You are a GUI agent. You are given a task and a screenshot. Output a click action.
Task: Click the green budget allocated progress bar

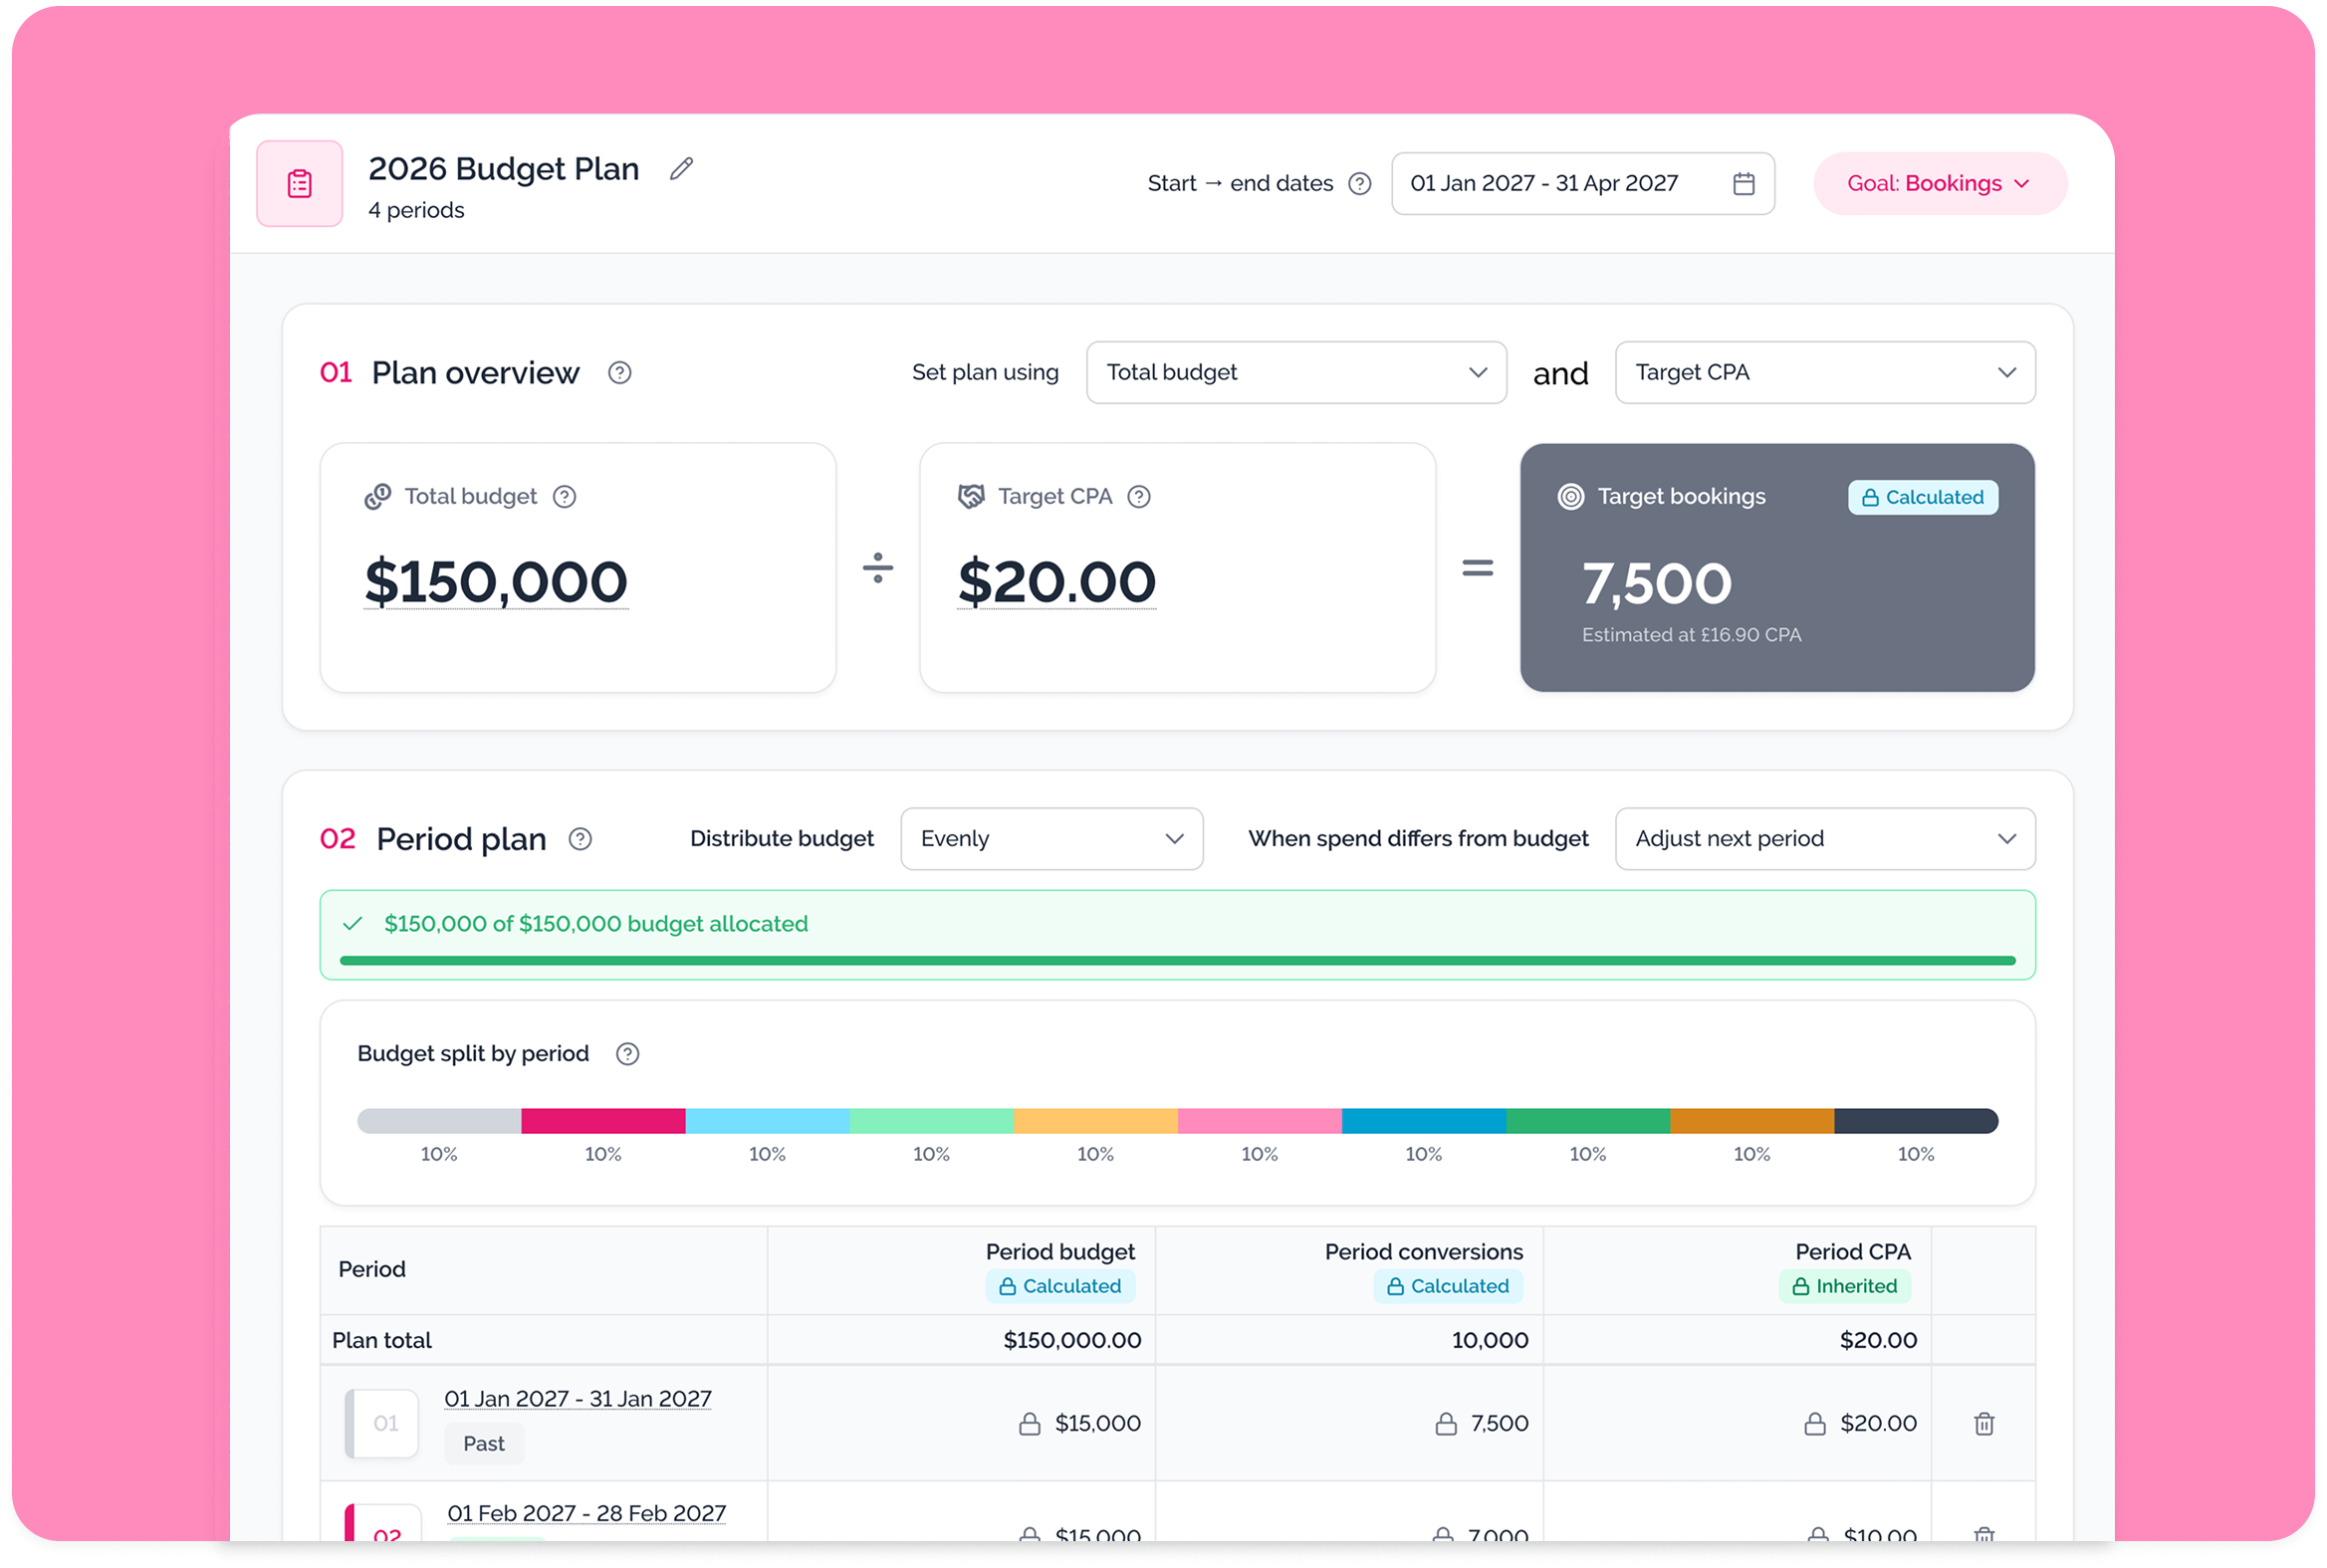point(1177,961)
